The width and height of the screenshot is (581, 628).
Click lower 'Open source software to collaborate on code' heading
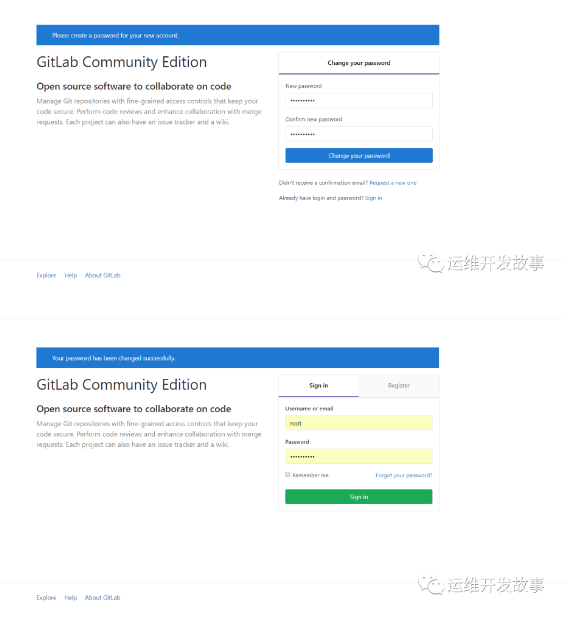(134, 409)
